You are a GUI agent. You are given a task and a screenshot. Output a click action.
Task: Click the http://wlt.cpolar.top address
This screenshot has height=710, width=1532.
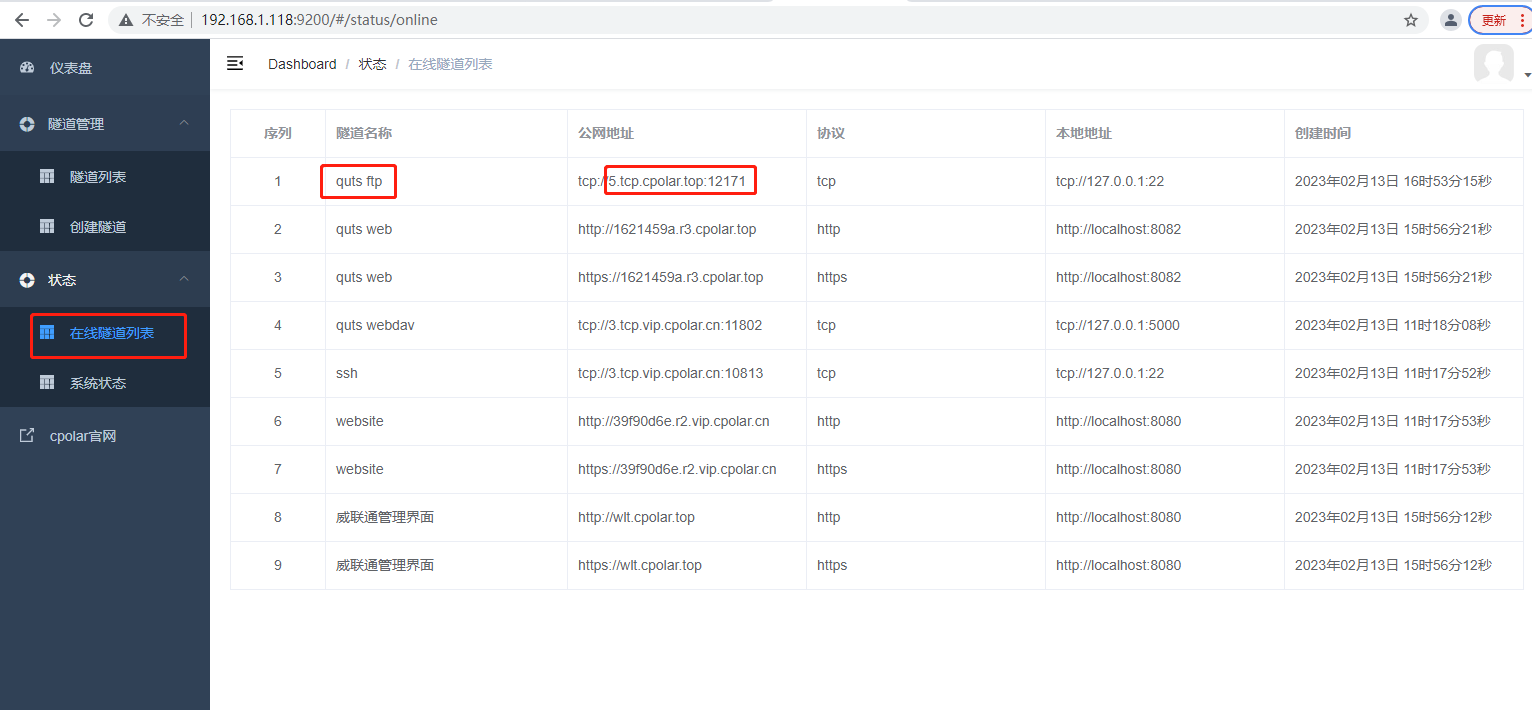(636, 517)
